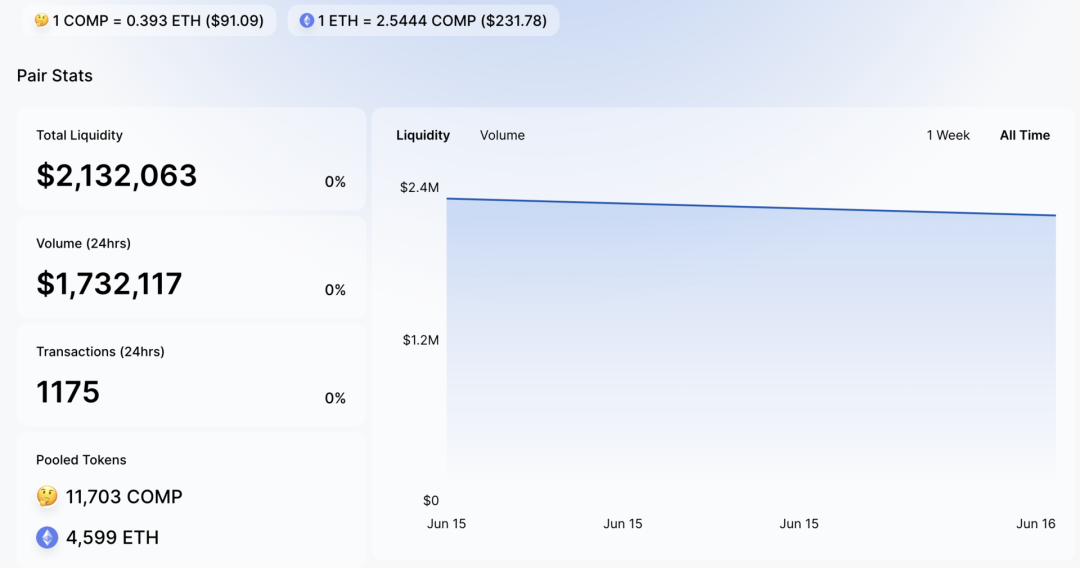Click the COMP thinking-face icon in the price pill
The height and width of the screenshot is (568, 1080).
[x=42, y=21]
